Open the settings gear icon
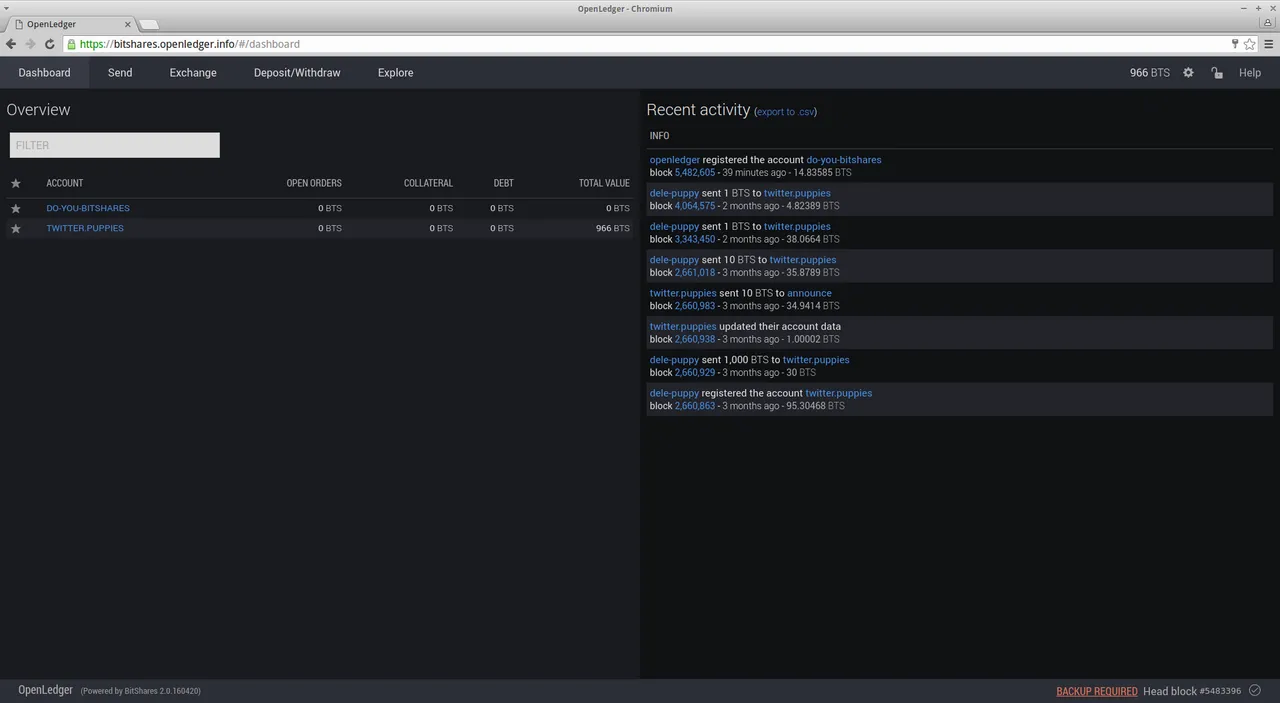This screenshot has height=703, width=1280. (1188, 73)
